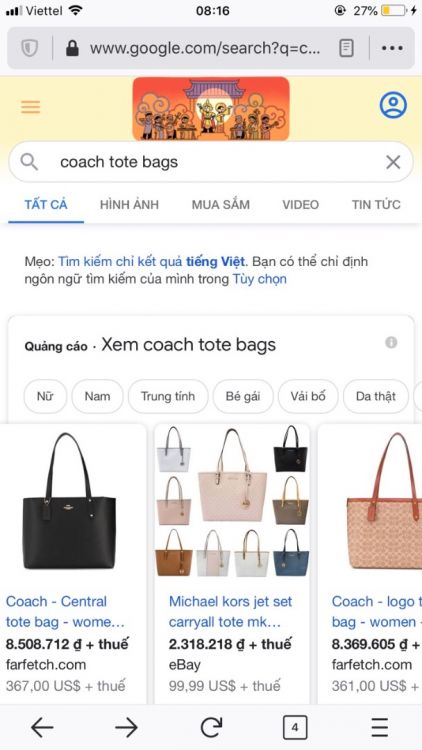Open the black Coach Central tote thumbnail

point(69,501)
